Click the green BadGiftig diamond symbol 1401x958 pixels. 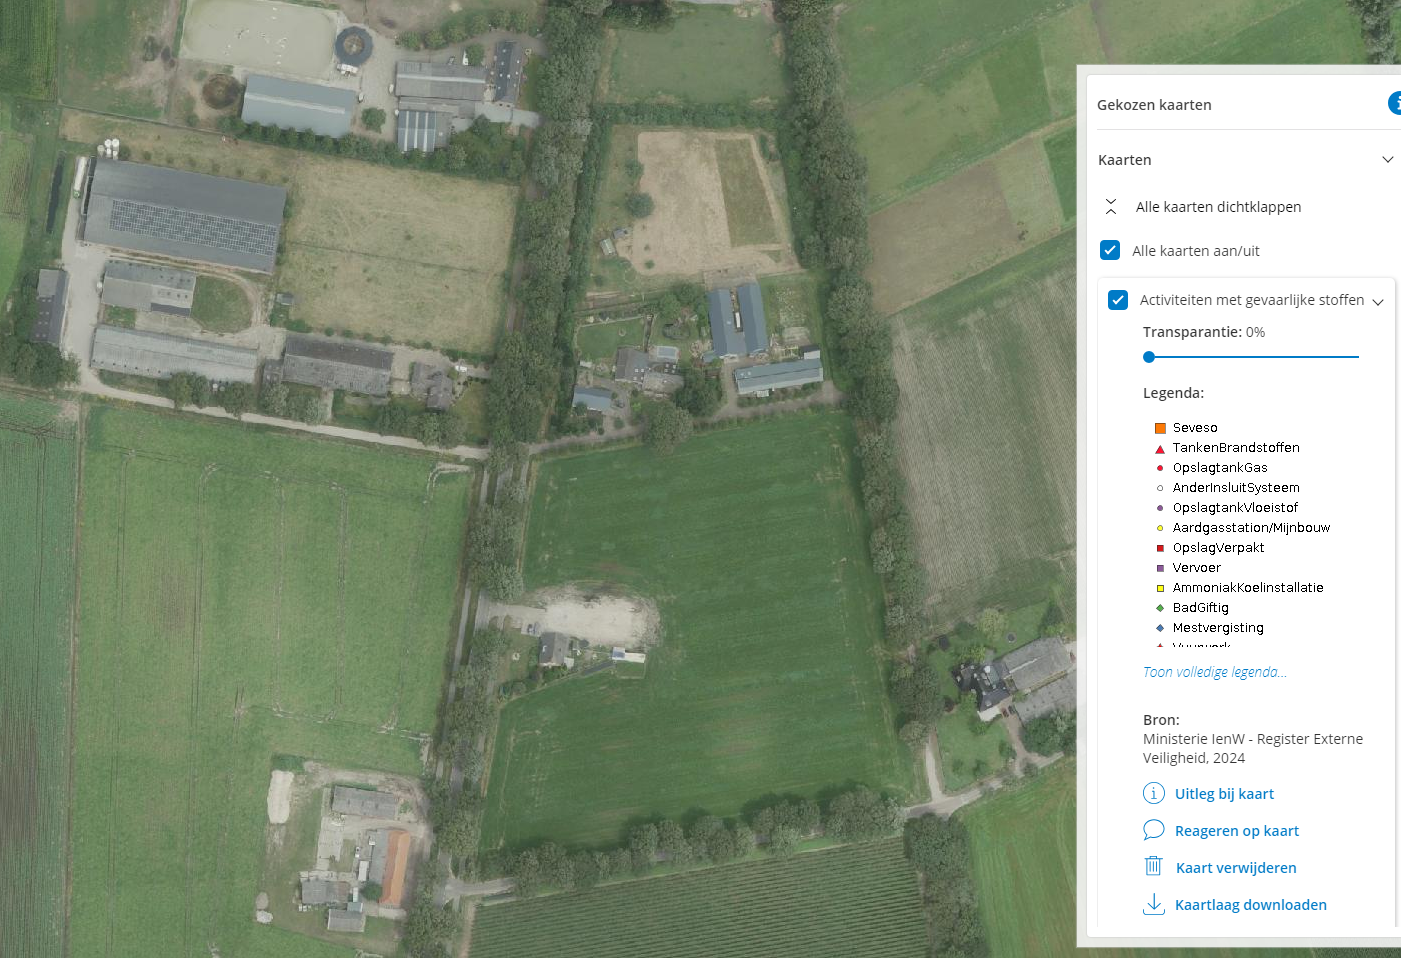click(x=1160, y=608)
